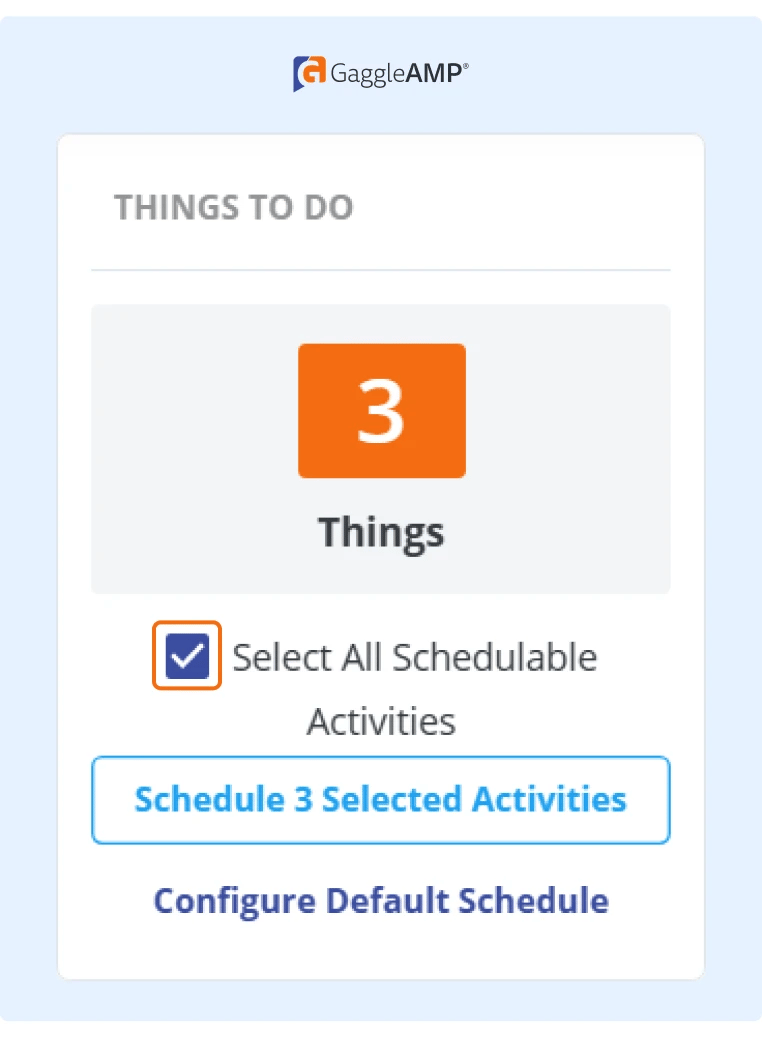Screen dimensions: 762x1038
Task: Click the THINGS TO DO heading
Action: [x=234, y=208]
